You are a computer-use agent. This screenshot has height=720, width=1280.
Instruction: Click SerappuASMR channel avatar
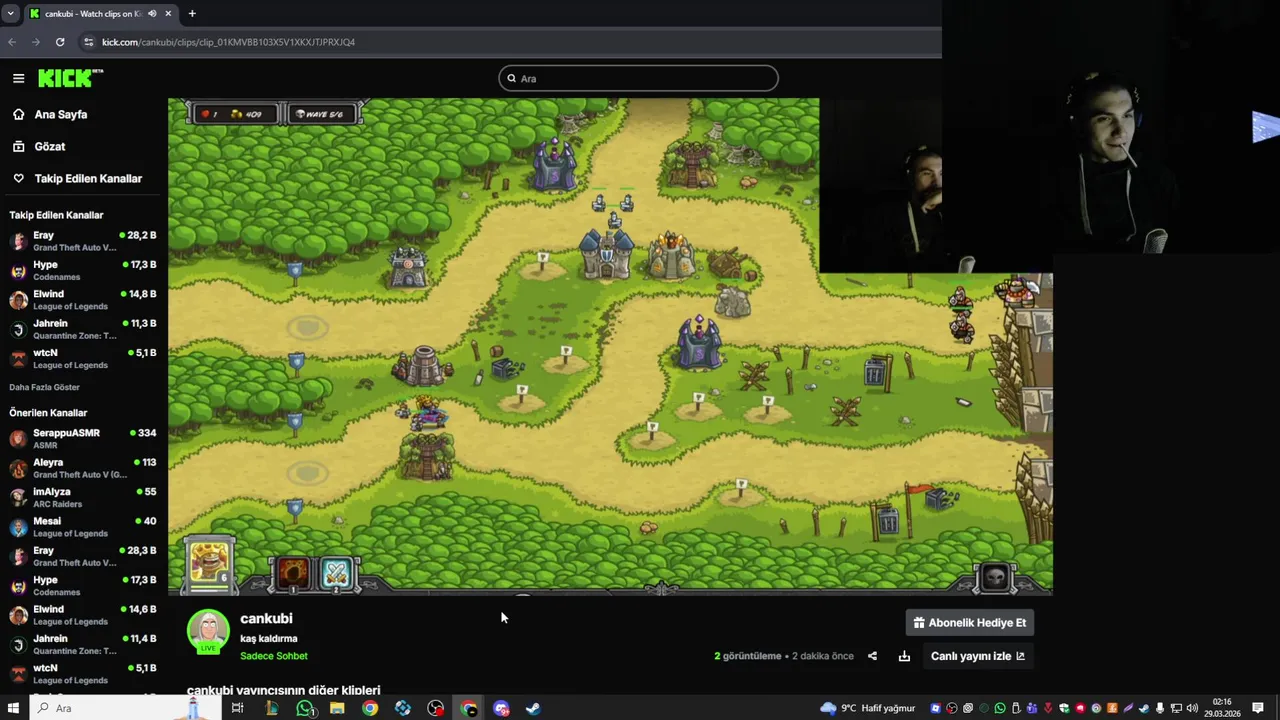click(x=18, y=438)
